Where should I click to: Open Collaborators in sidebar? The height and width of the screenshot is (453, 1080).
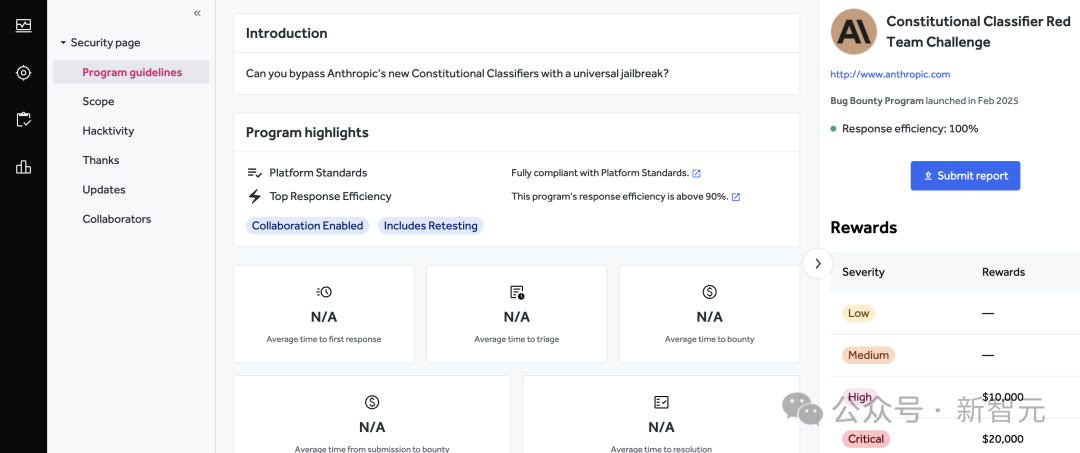point(117,219)
